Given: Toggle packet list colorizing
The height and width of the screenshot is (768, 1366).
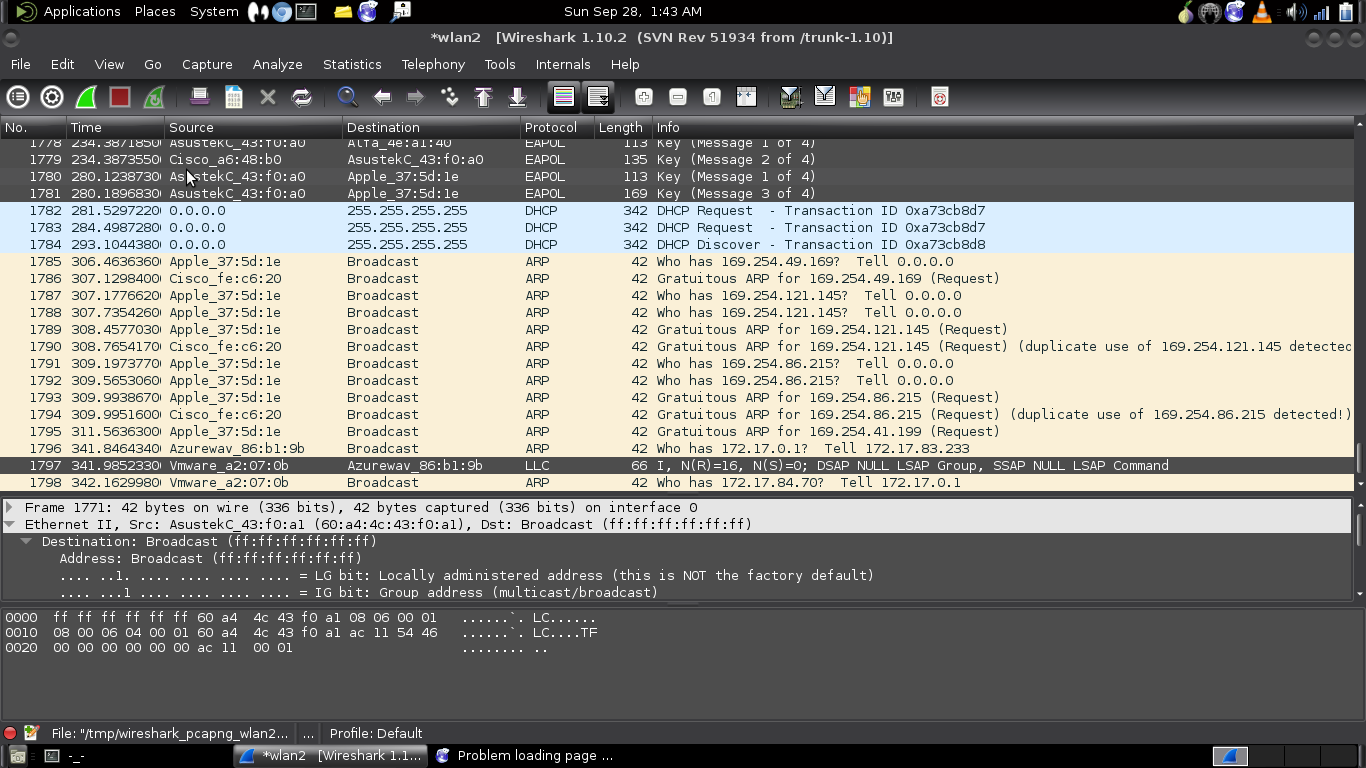Looking at the screenshot, I should coord(564,97).
